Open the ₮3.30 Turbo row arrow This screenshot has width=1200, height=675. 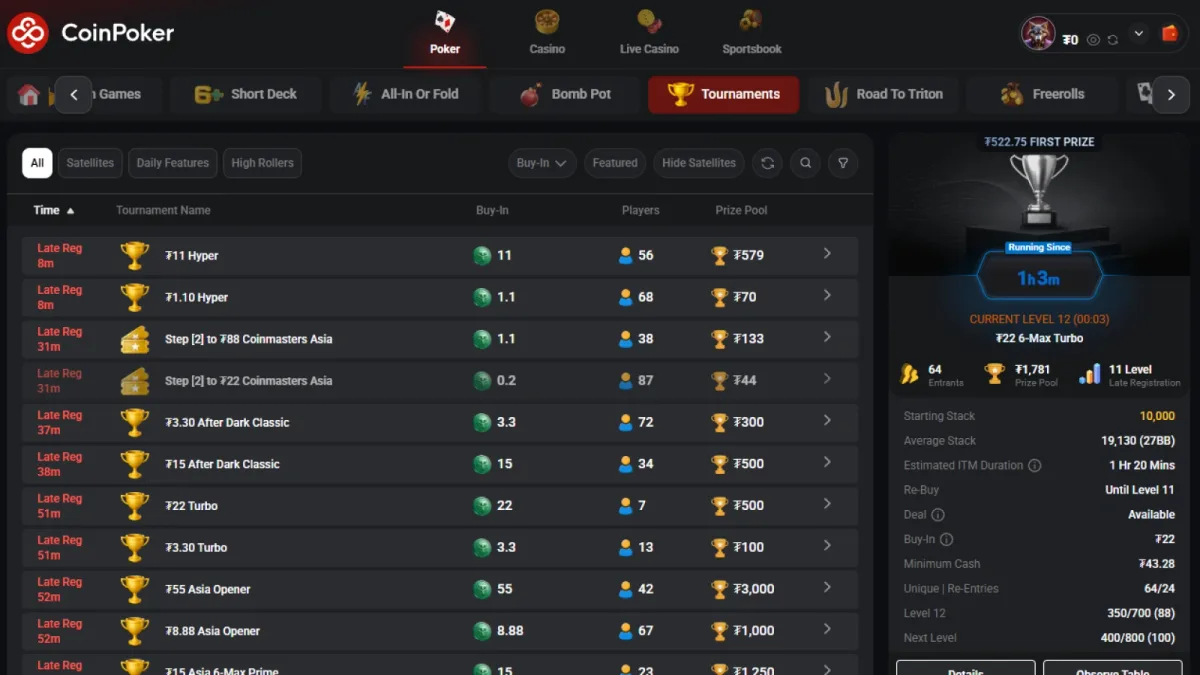tap(827, 546)
